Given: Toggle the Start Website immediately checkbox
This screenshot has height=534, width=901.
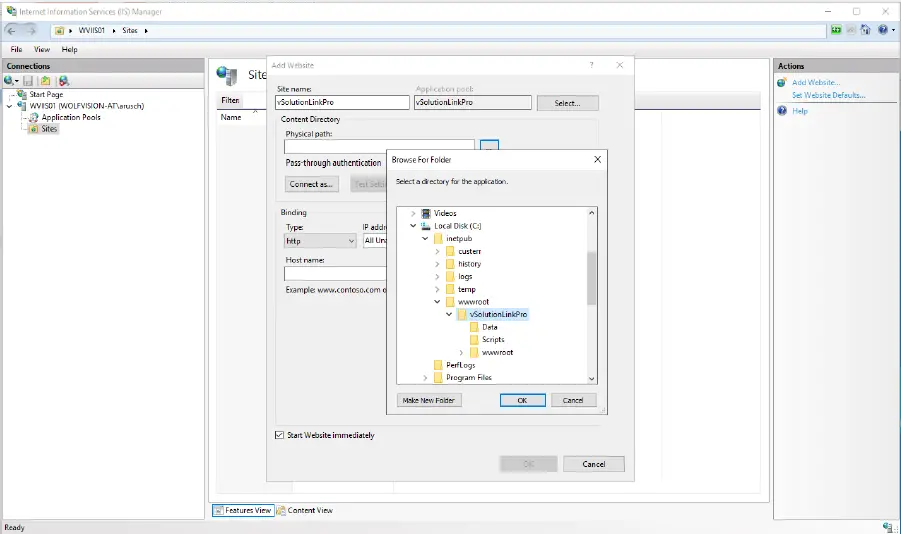Looking at the screenshot, I should [279, 435].
